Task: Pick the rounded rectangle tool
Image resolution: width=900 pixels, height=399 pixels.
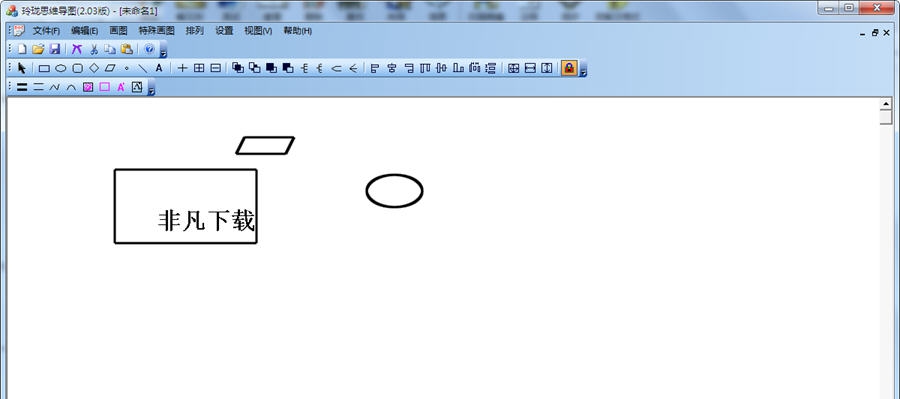Action: pos(77,68)
